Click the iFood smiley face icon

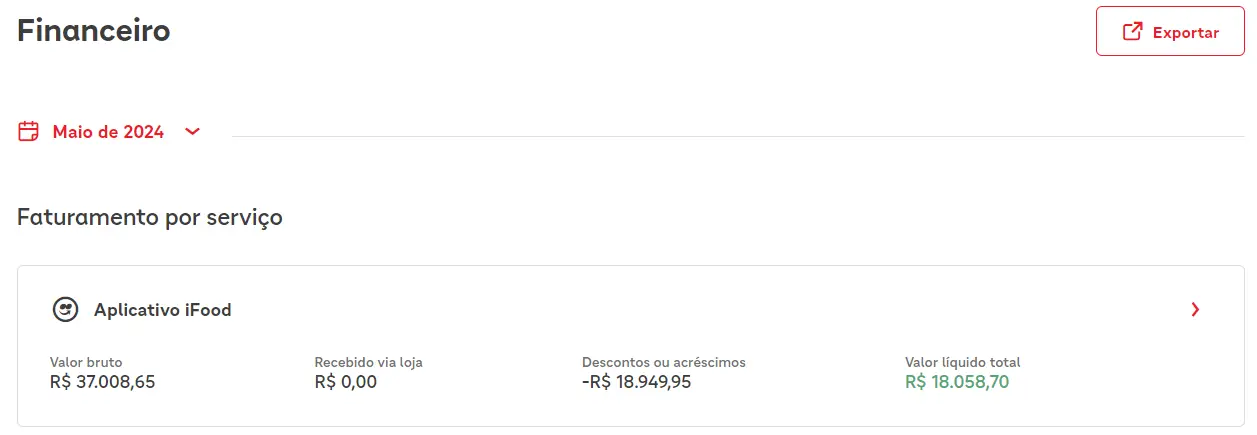(x=65, y=310)
